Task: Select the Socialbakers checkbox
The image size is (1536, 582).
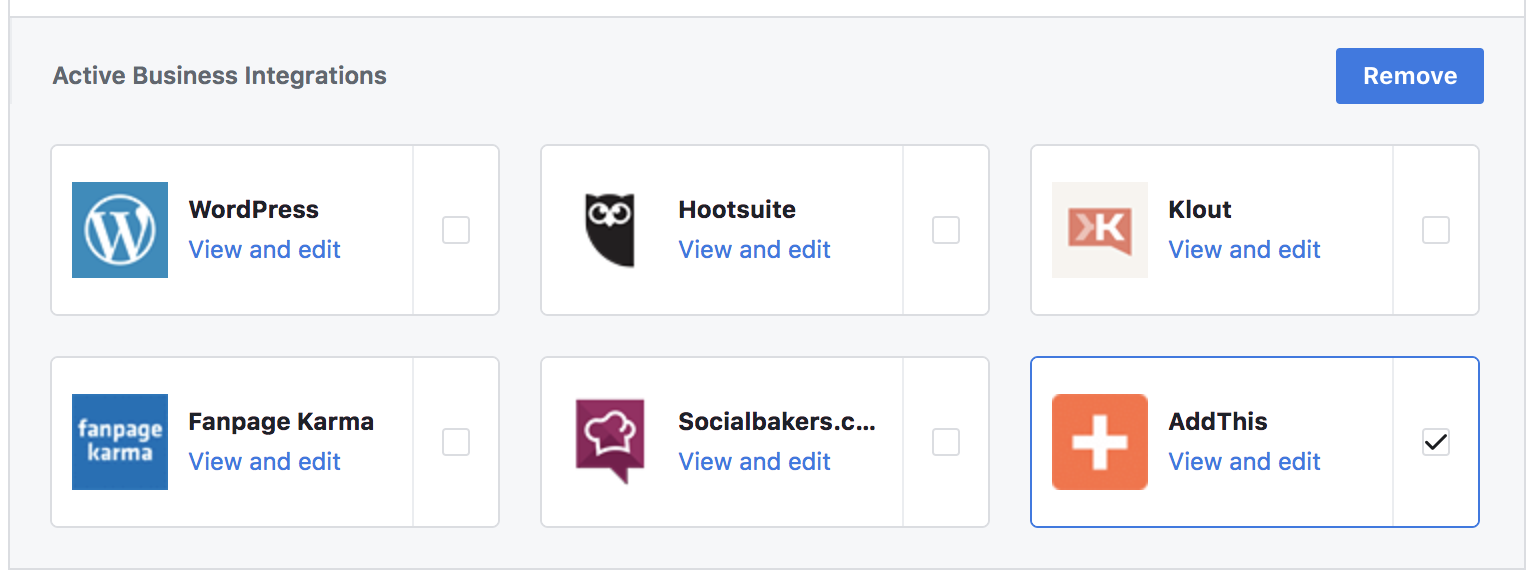Action: (946, 442)
